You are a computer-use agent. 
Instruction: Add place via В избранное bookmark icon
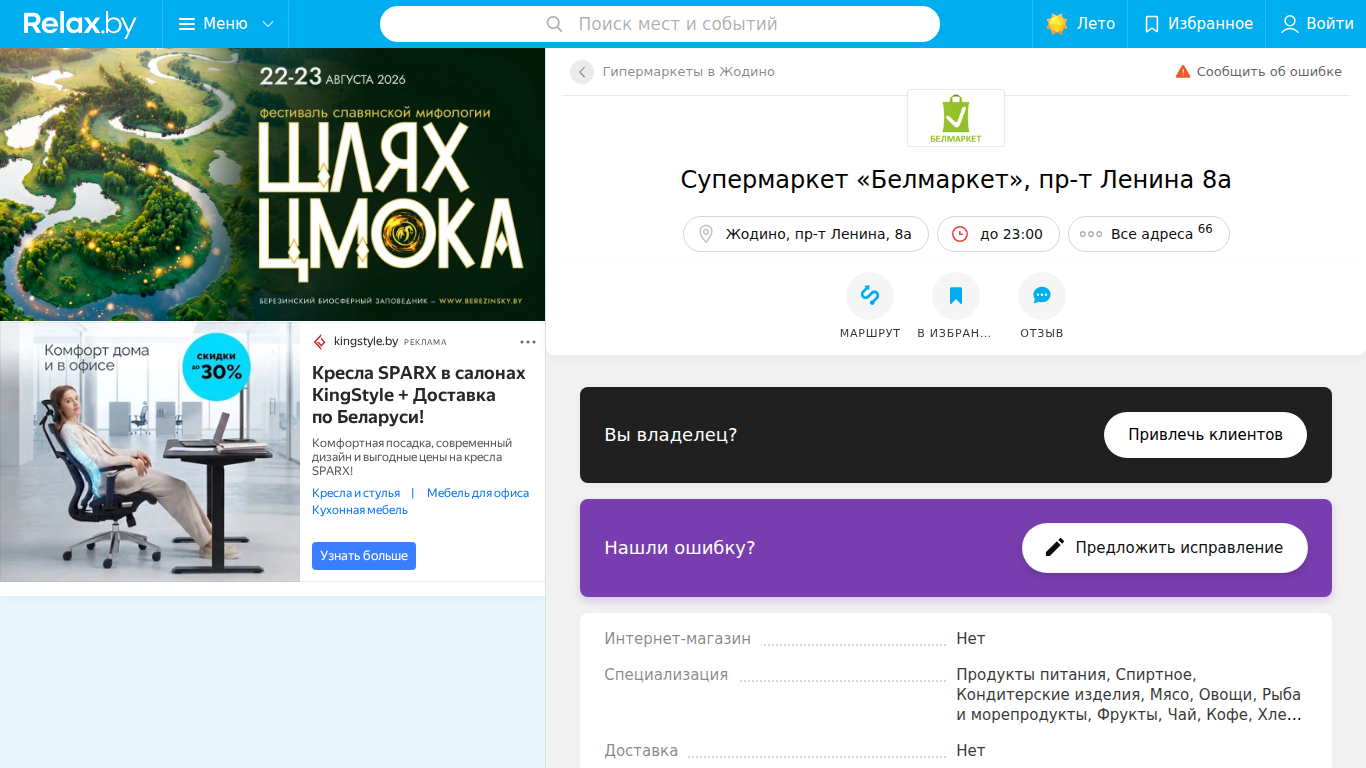click(956, 296)
